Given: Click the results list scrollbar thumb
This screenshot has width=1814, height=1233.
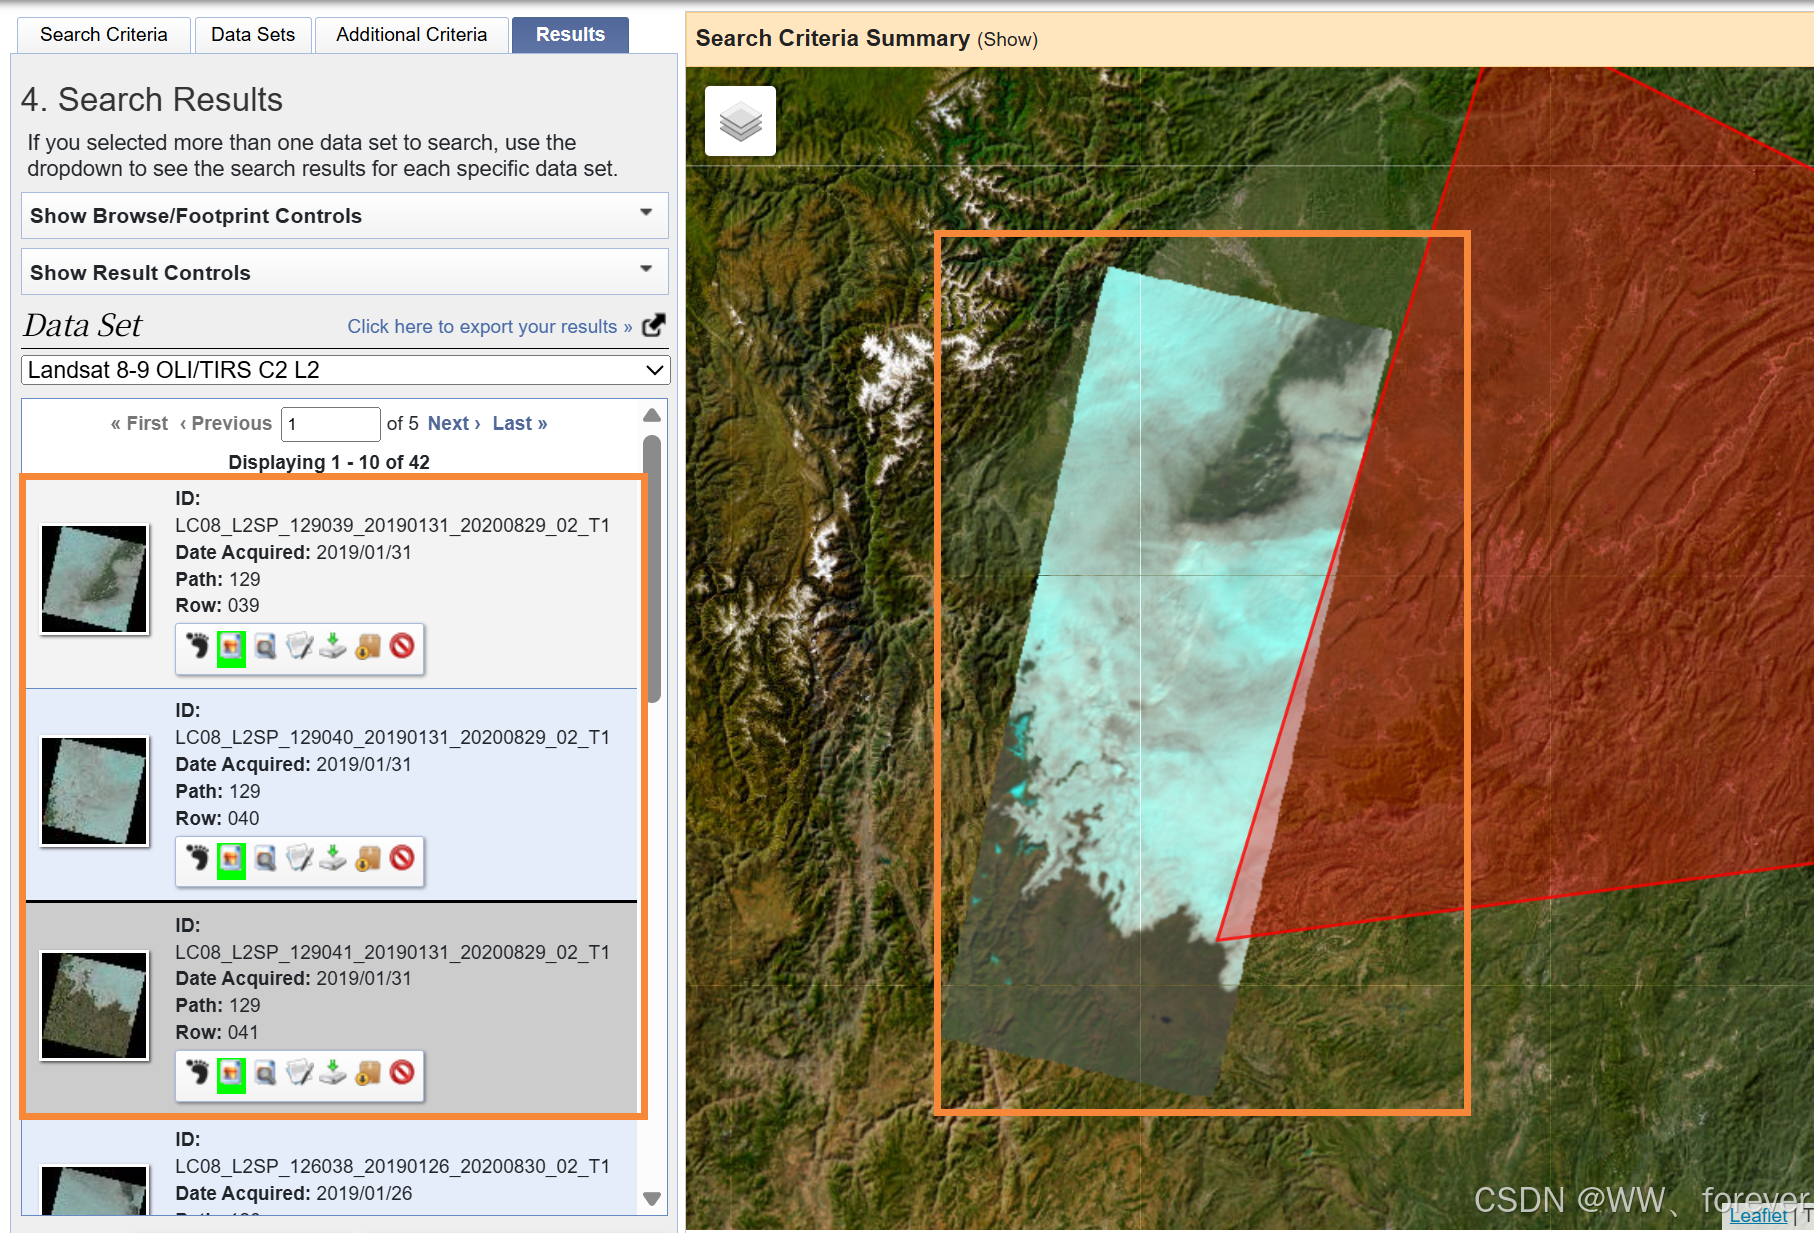Looking at the screenshot, I should tap(652, 569).
